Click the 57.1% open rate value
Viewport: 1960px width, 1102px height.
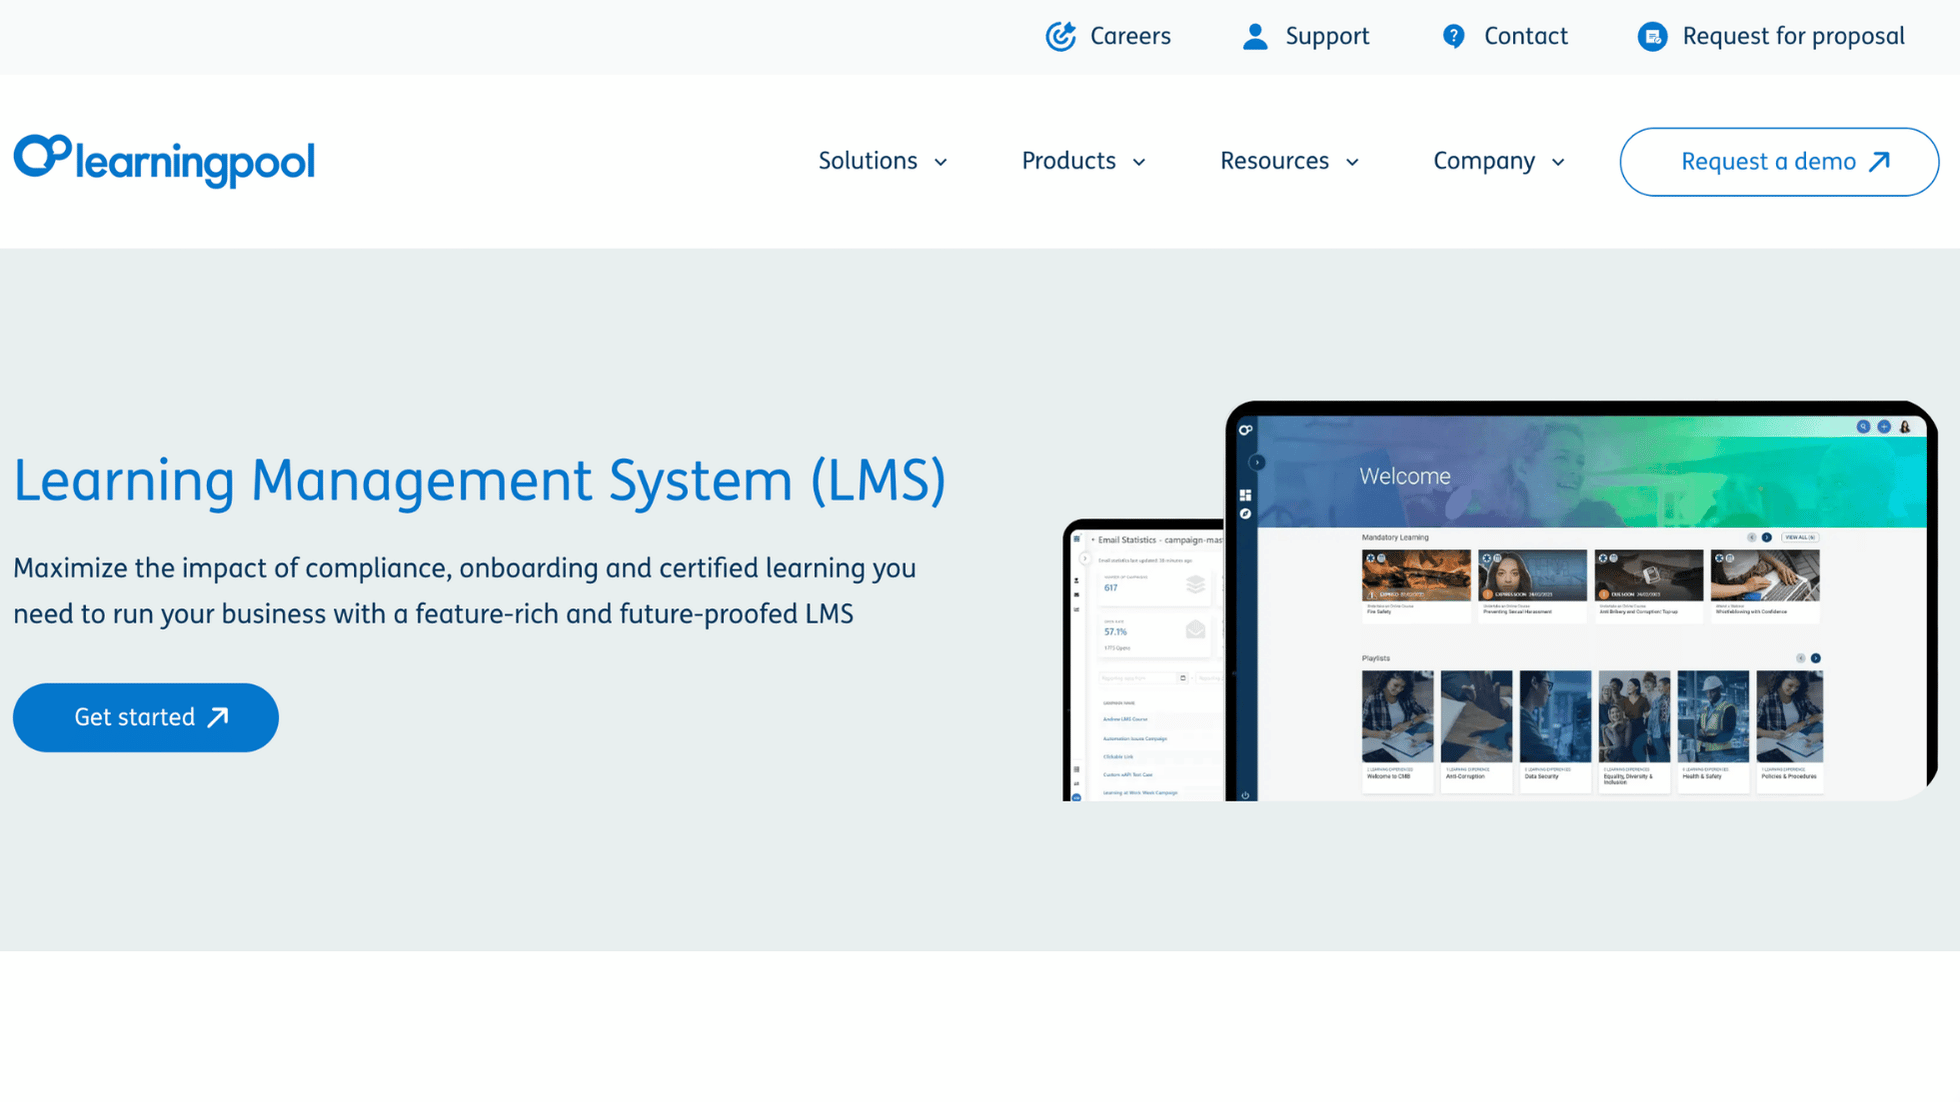(1115, 632)
